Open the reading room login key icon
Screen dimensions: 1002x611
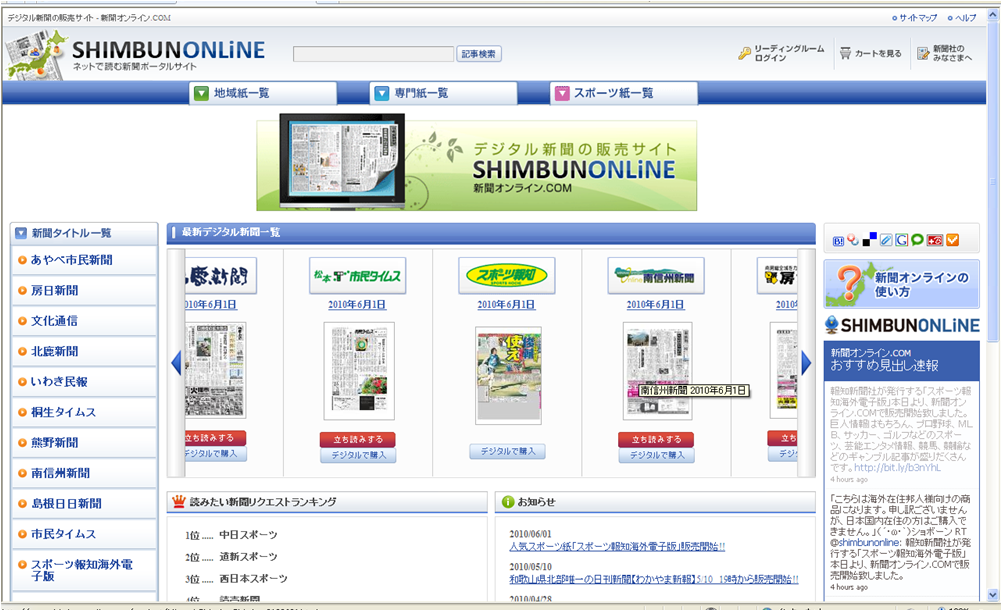(744, 54)
